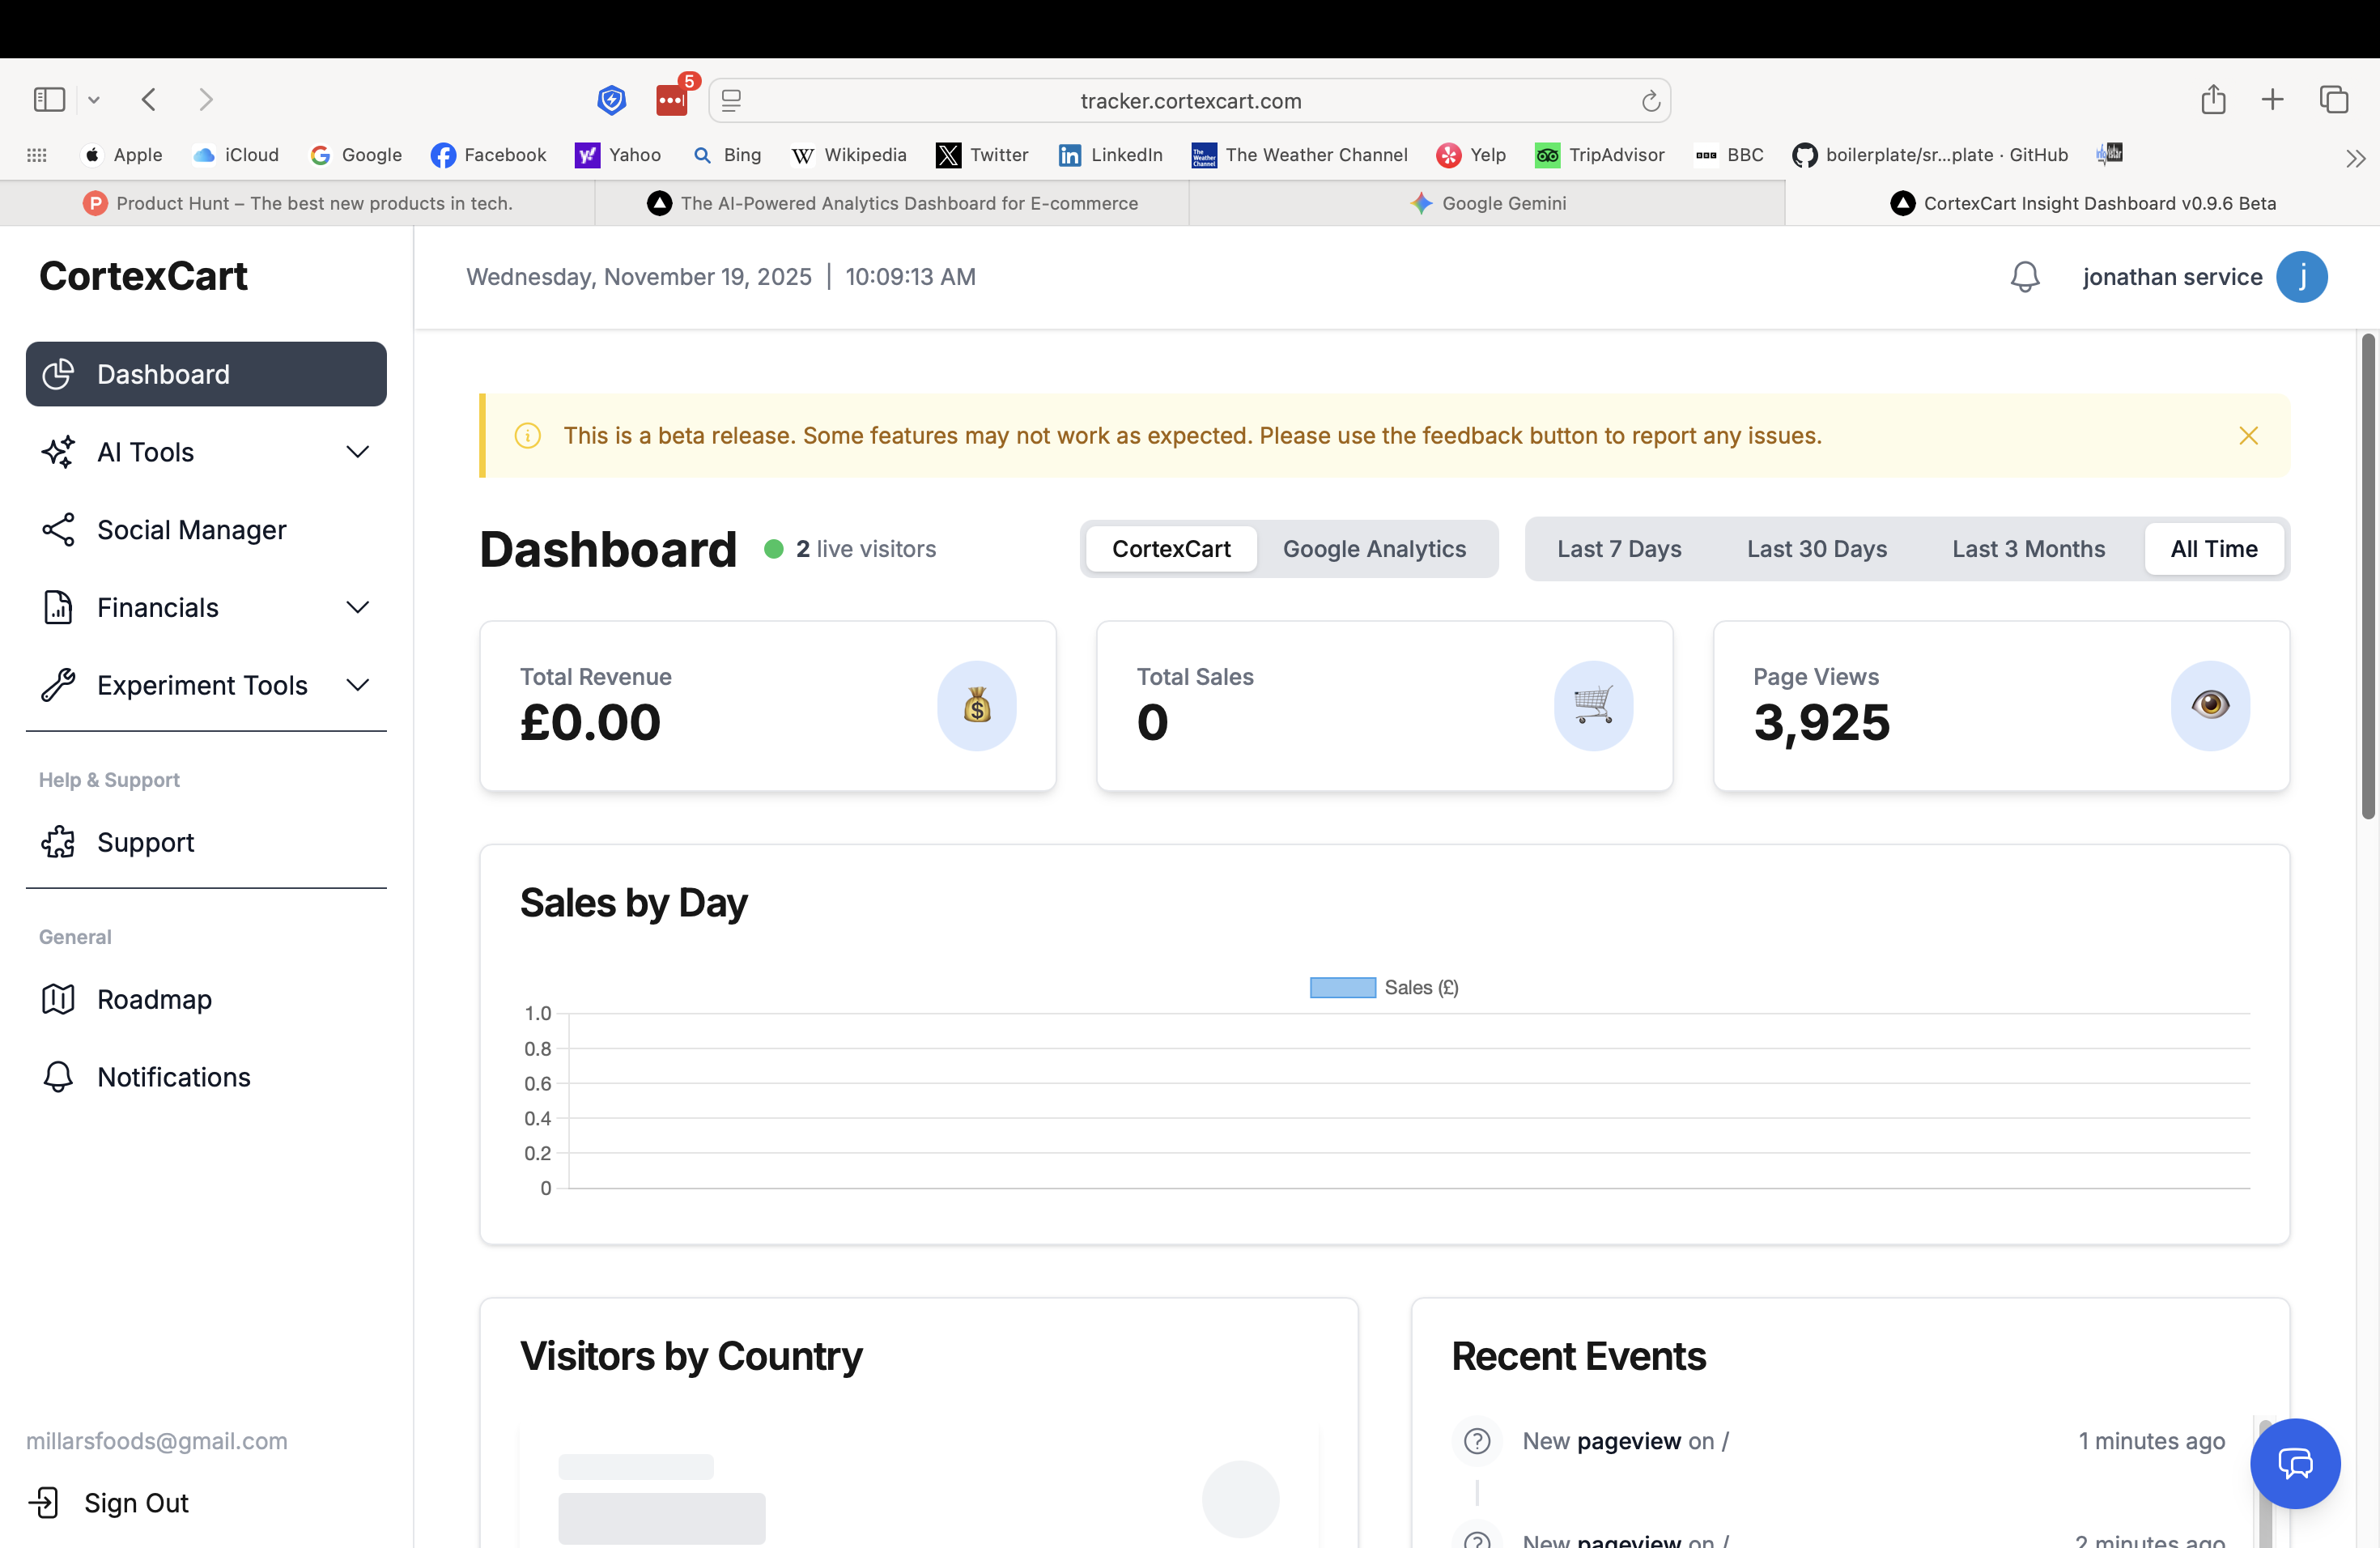This screenshot has height=1548, width=2380.
Task: Click Sign Out
Action: click(x=135, y=1502)
